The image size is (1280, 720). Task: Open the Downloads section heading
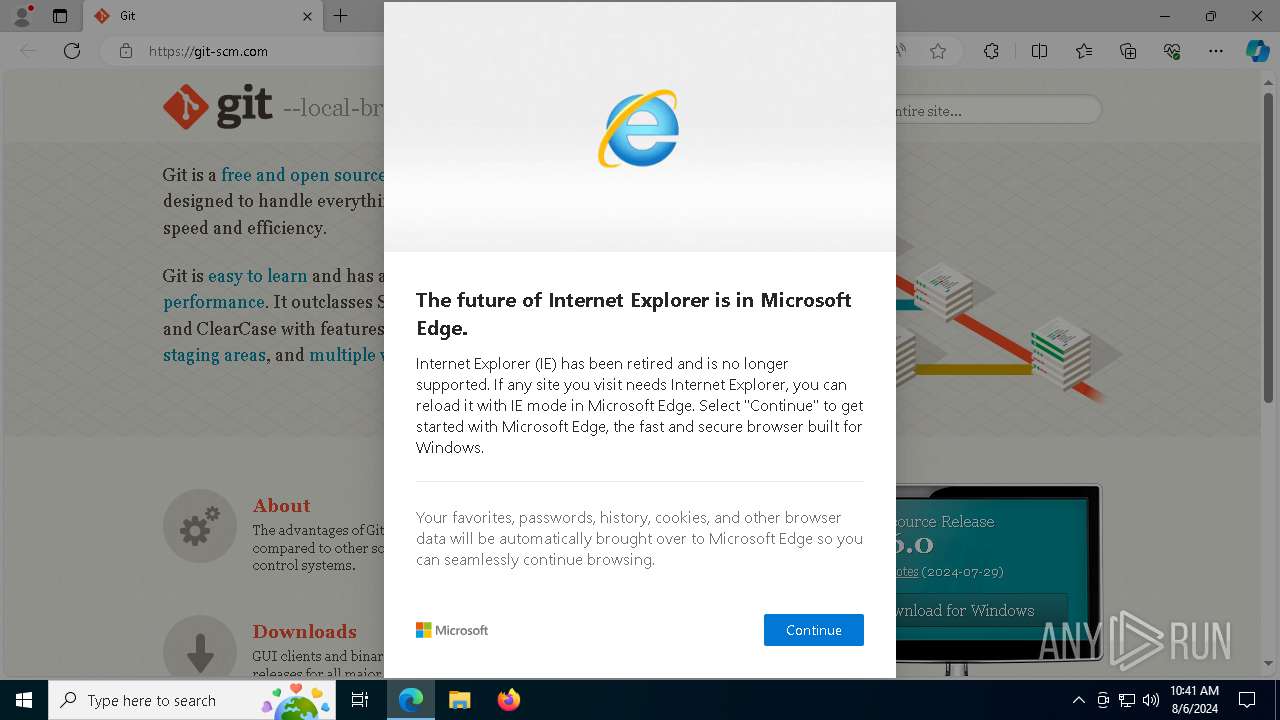304,632
